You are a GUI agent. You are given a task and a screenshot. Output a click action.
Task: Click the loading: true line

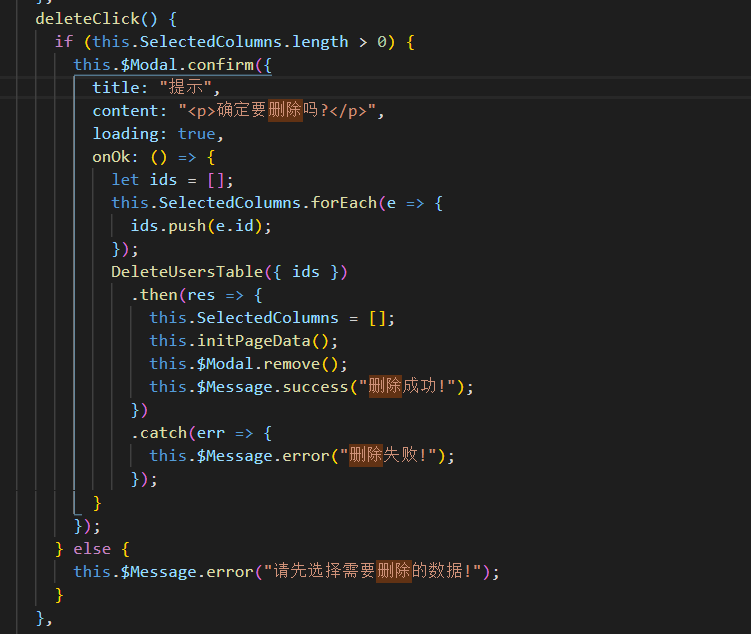[x=158, y=134]
